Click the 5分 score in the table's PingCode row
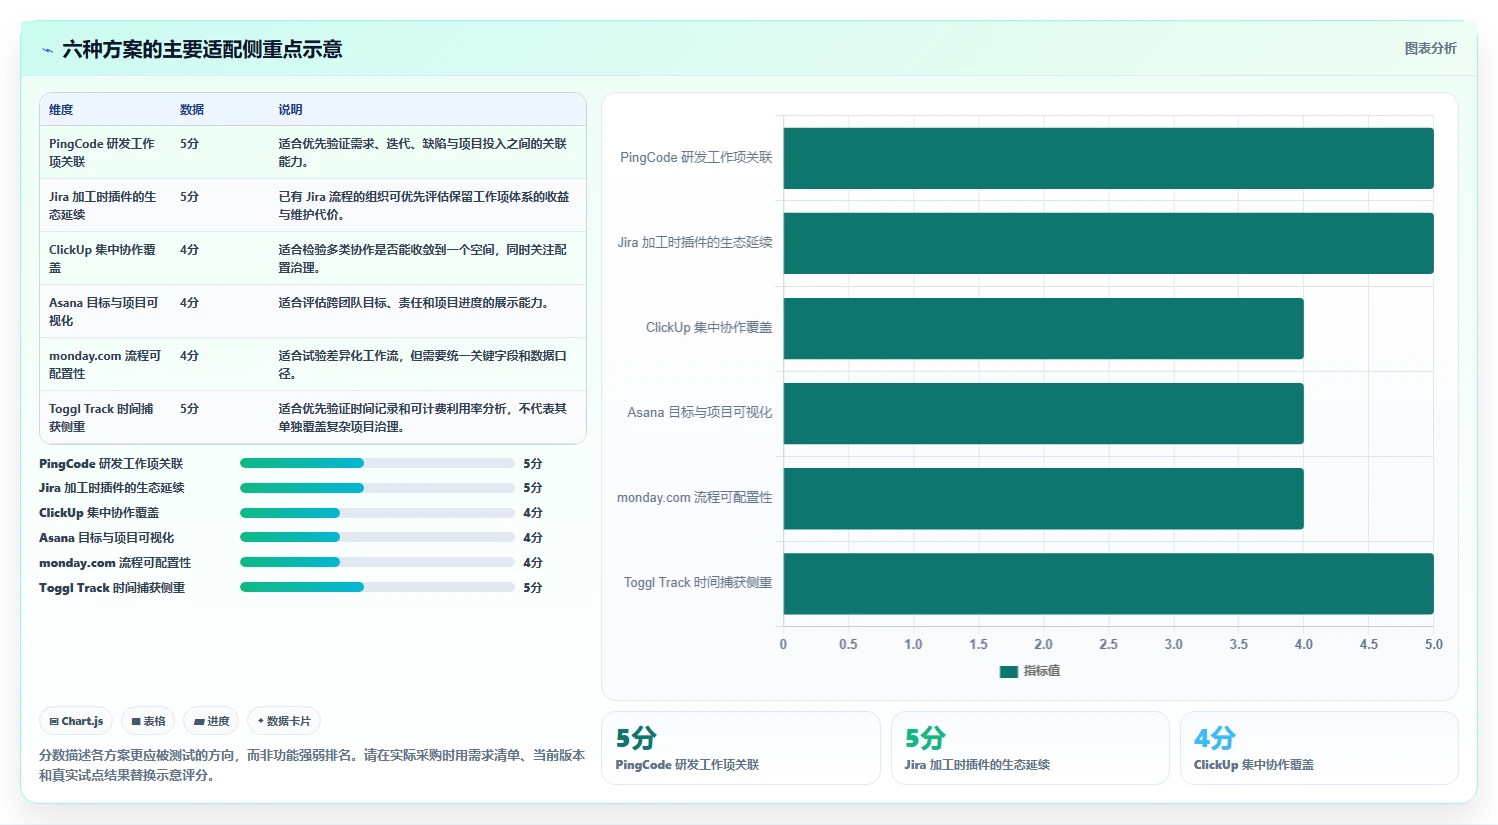 point(190,144)
